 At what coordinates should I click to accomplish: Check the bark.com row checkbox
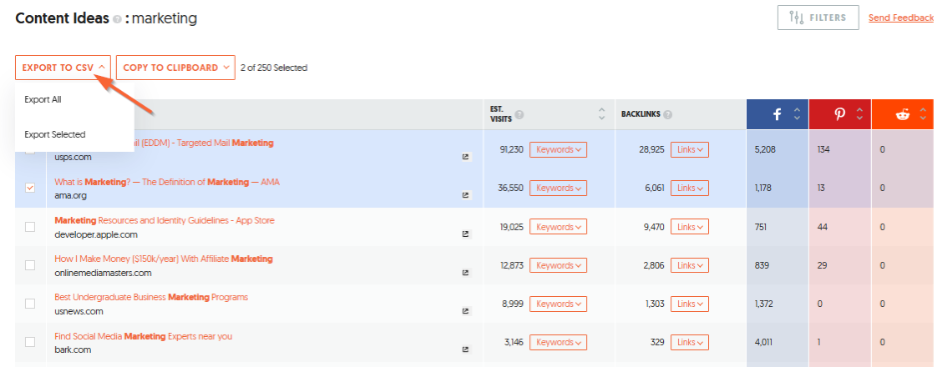coord(30,342)
